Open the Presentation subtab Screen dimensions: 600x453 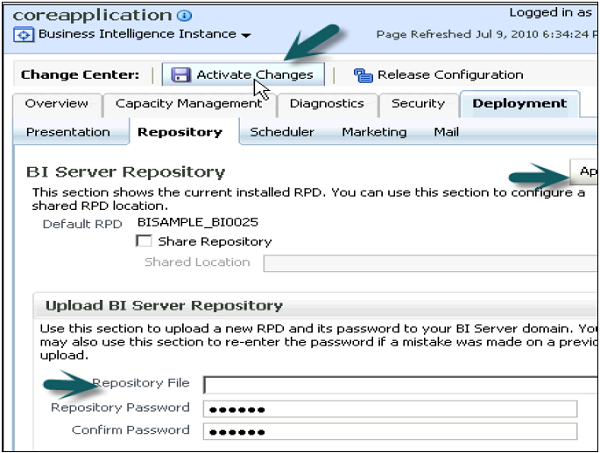68,132
